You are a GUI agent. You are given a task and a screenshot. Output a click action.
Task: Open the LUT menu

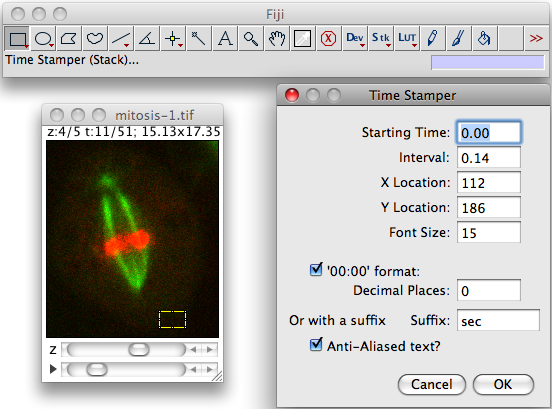pos(407,38)
